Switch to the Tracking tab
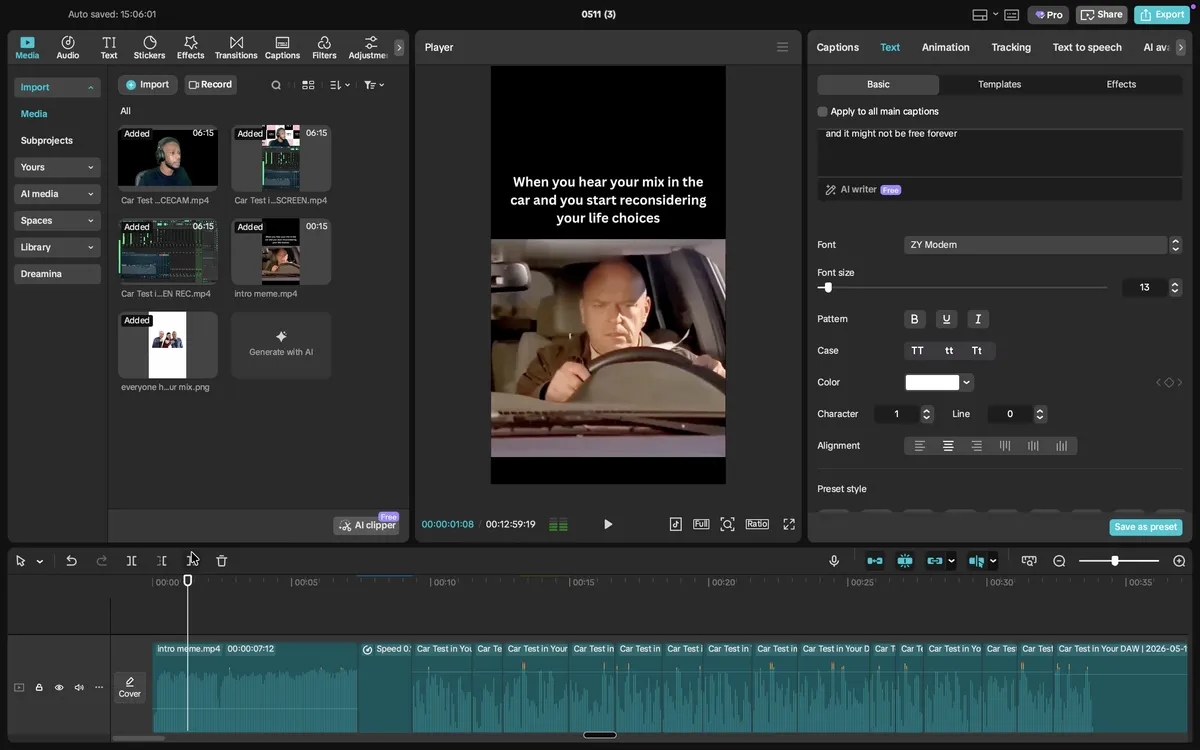The width and height of the screenshot is (1200, 750). point(1011,47)
